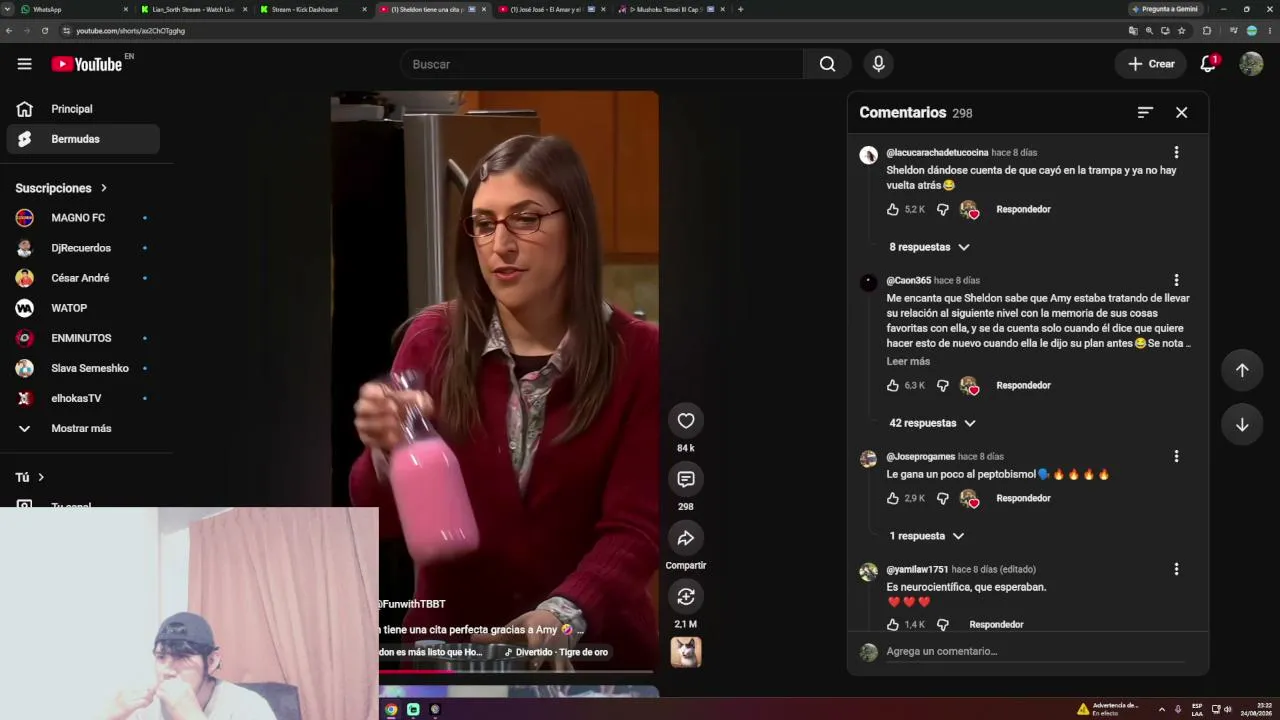Viewport: 1280px width, 720px height.
Task: Click the Agrega un comentario field
Action: [x=1035, y=651]
